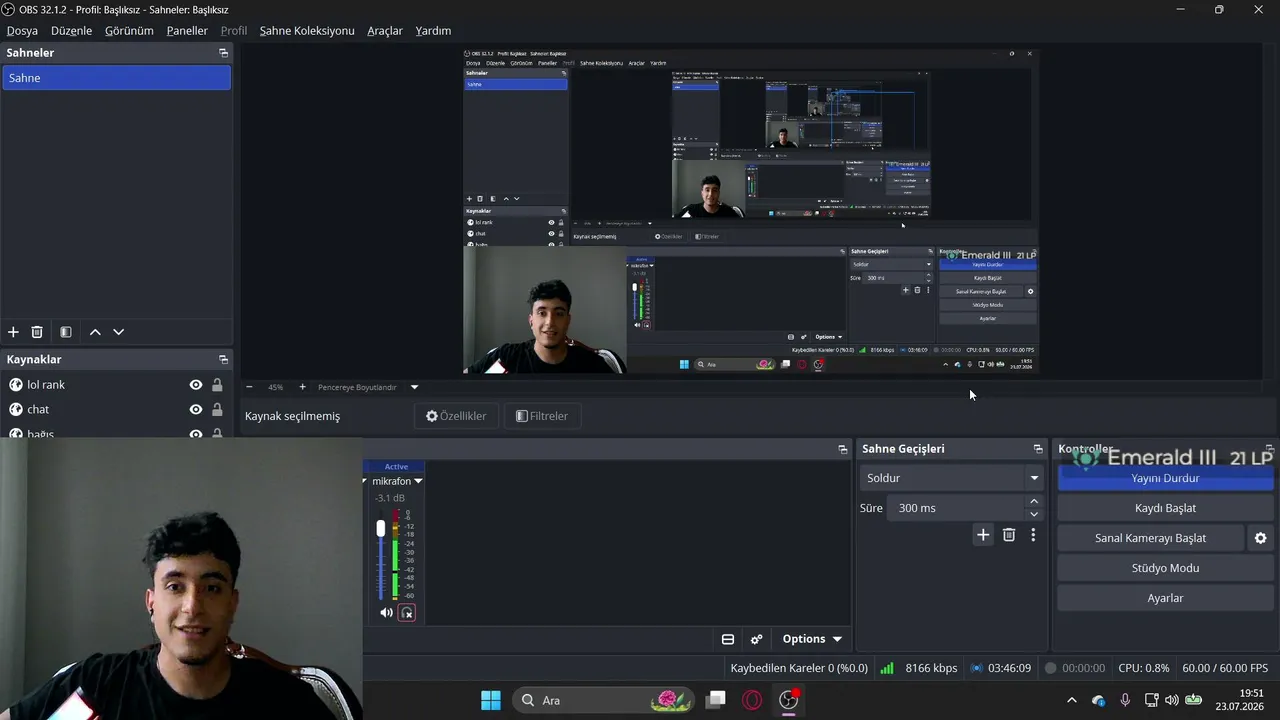This screenshot has width=1280, height=720.
Task: Open the volume icon in the system tray
Action: 1171,700
